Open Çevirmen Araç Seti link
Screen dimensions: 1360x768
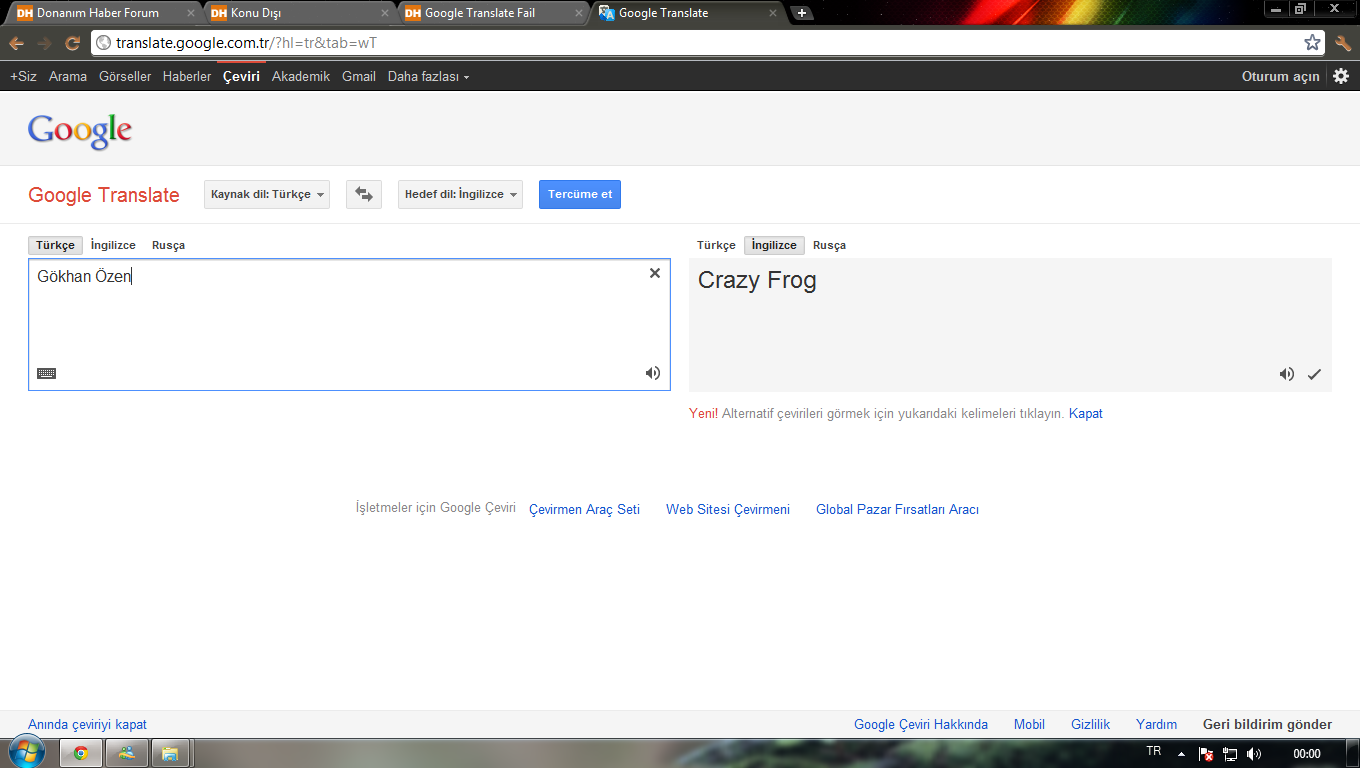point(584,509)
